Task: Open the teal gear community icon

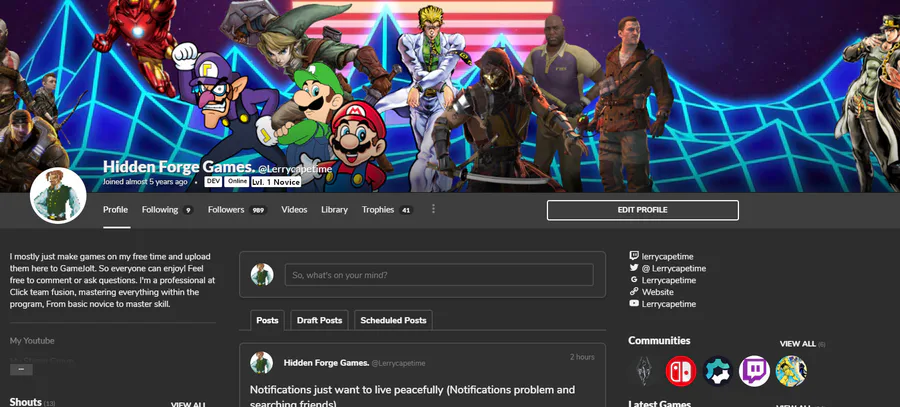Action: (x=717, y=371)
